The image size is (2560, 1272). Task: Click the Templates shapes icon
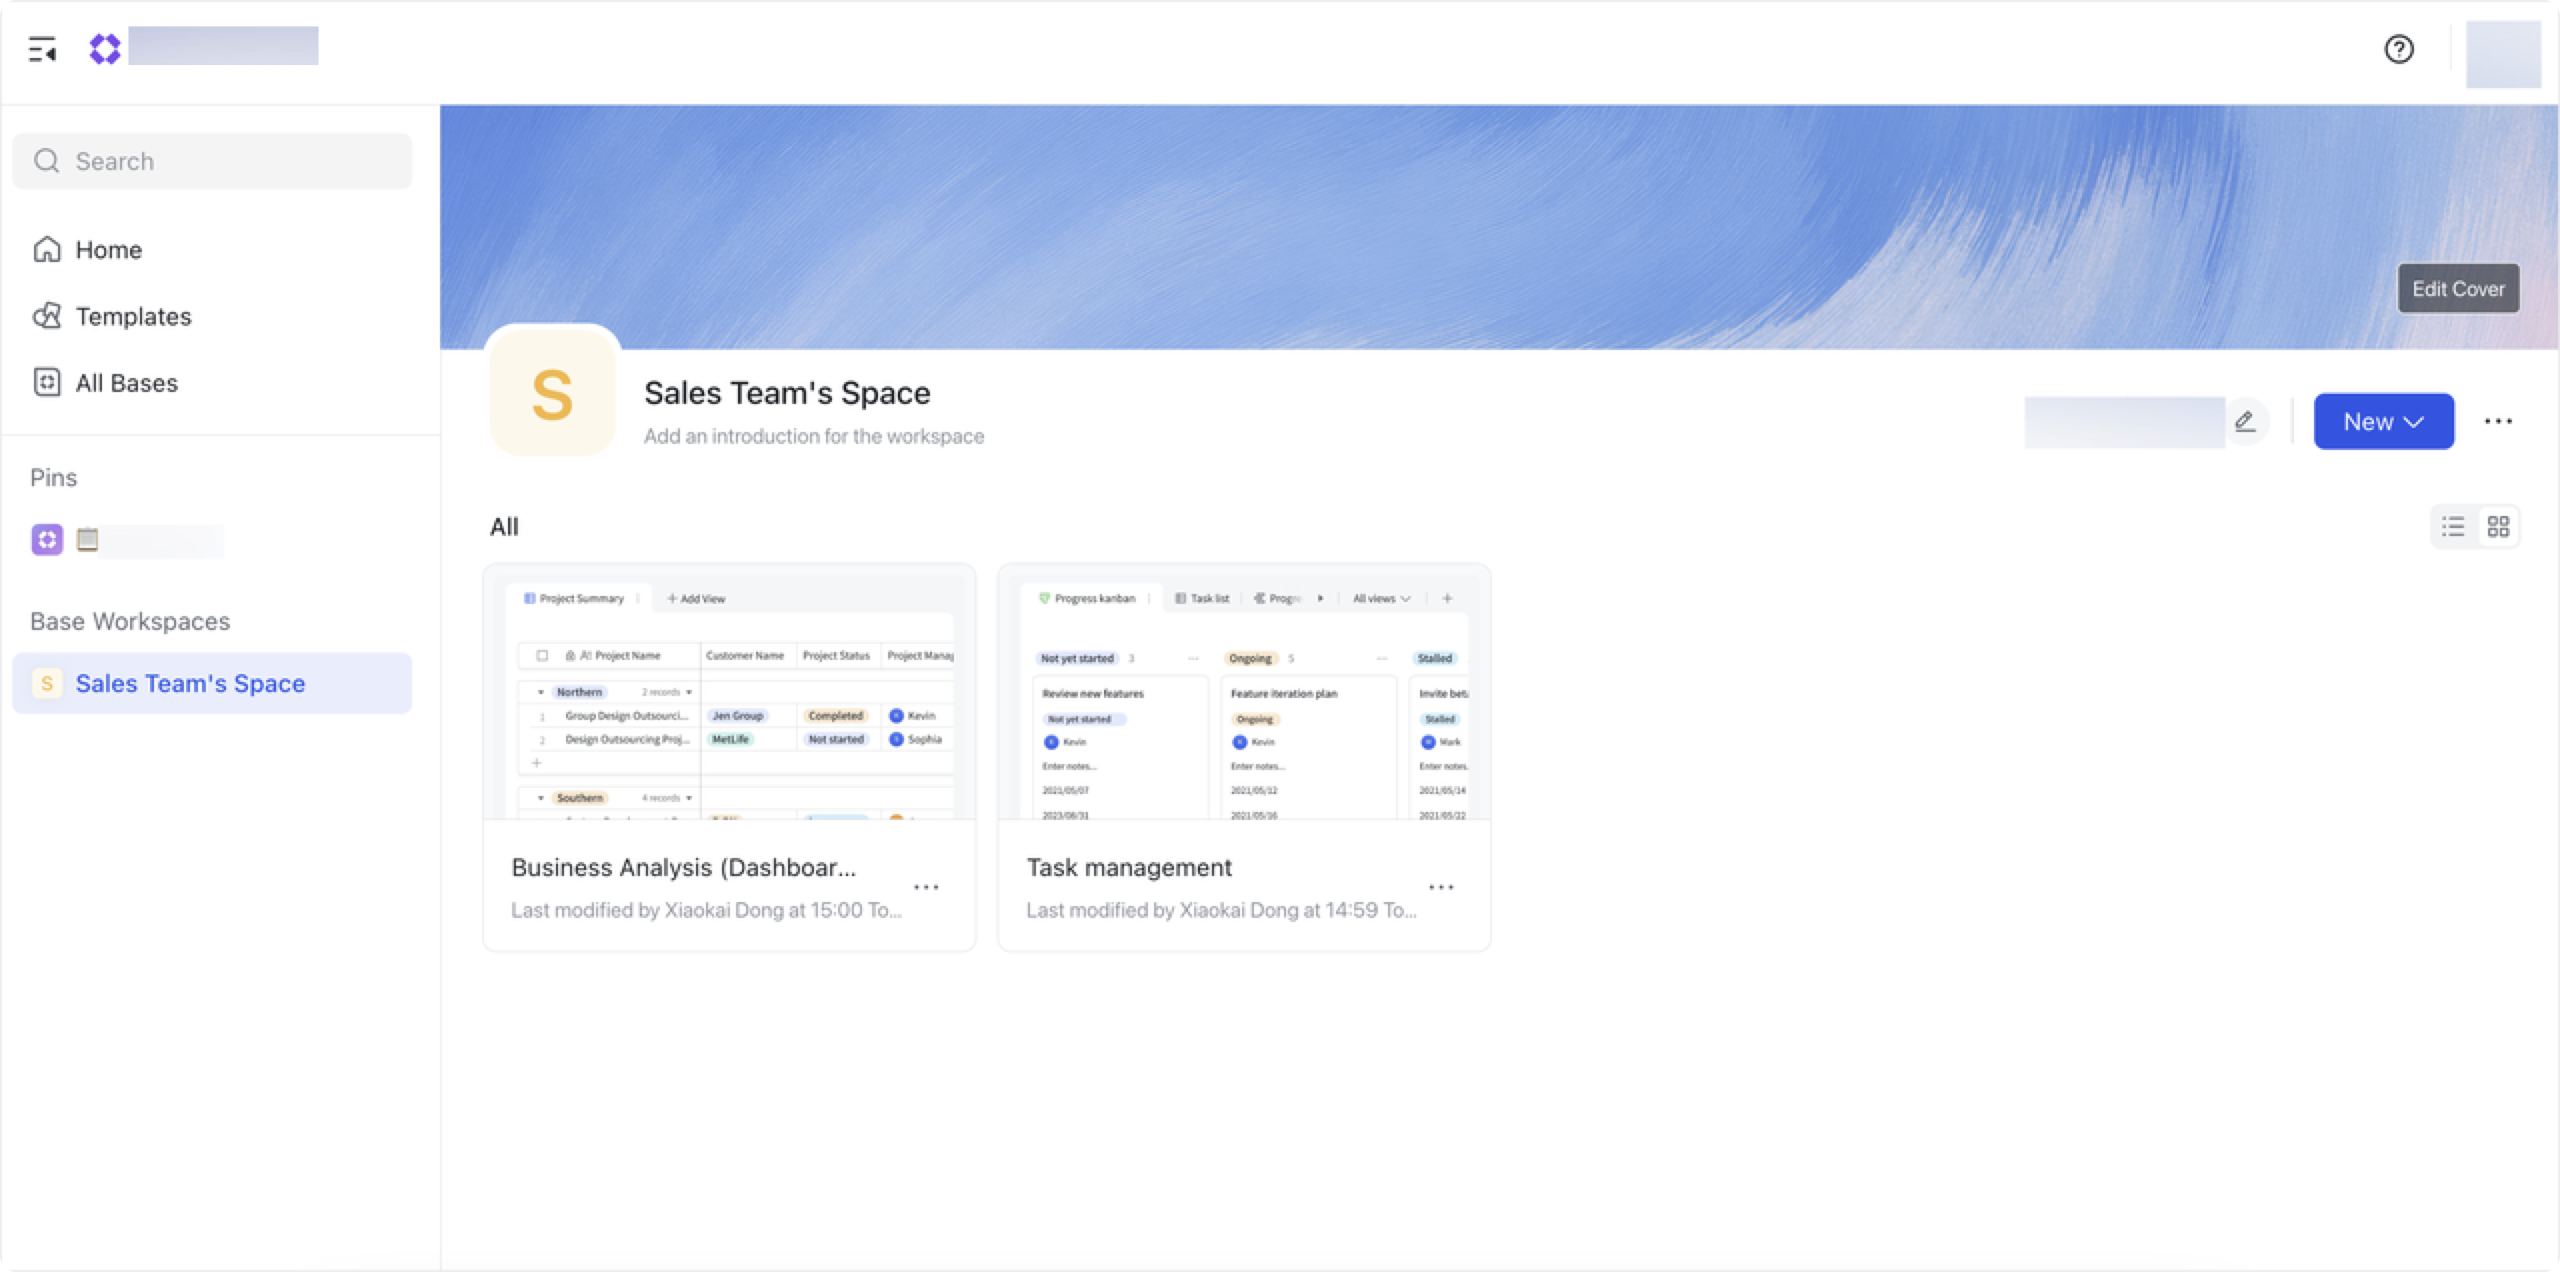coord(47,316)
